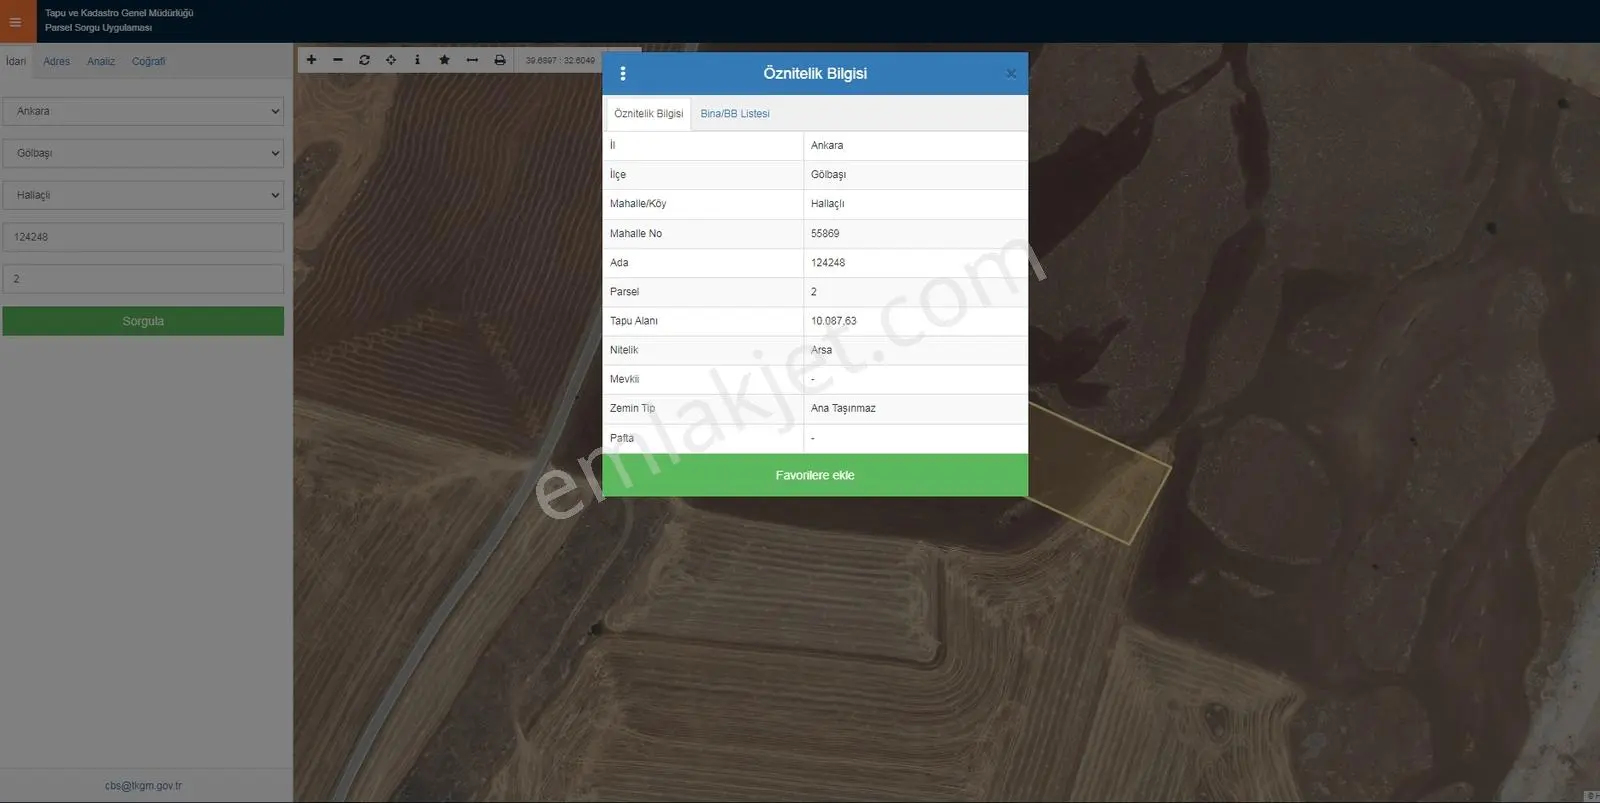Zoom out with the minus tool
The width and height of the screenshot is (1600, 803).
pos(338,60)
